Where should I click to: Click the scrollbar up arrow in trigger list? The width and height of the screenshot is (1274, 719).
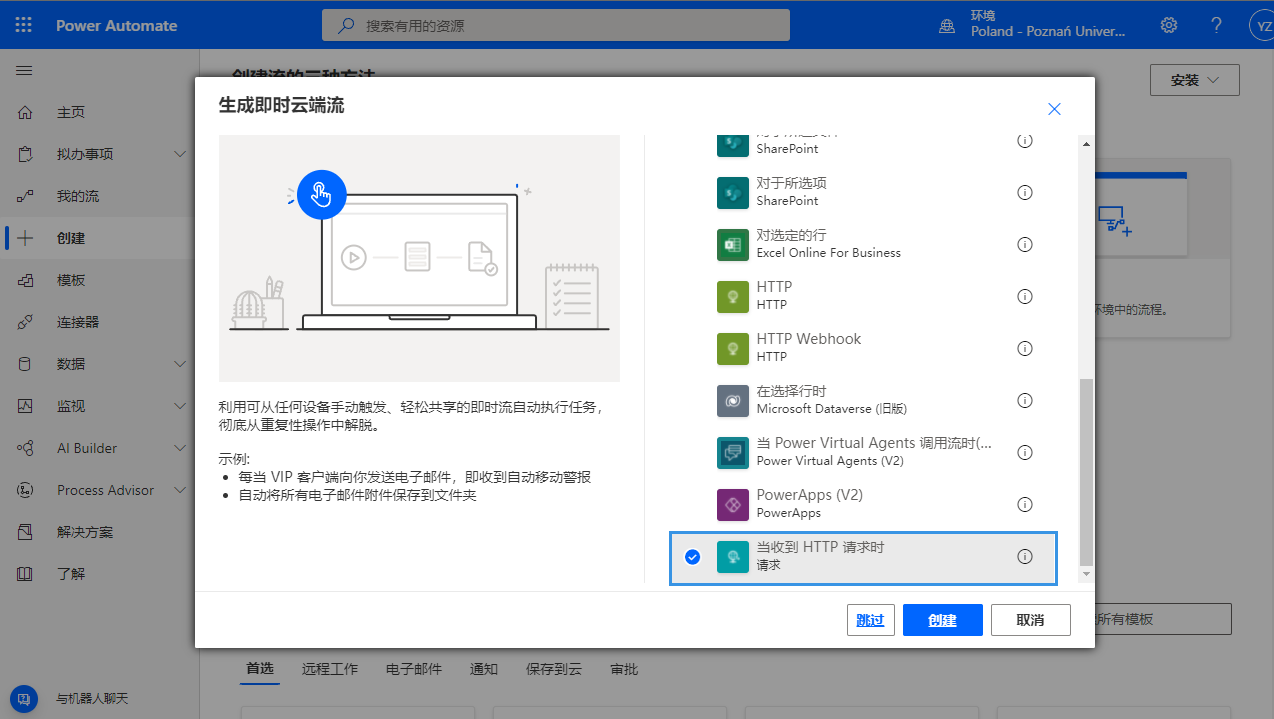pos(1087,143)
